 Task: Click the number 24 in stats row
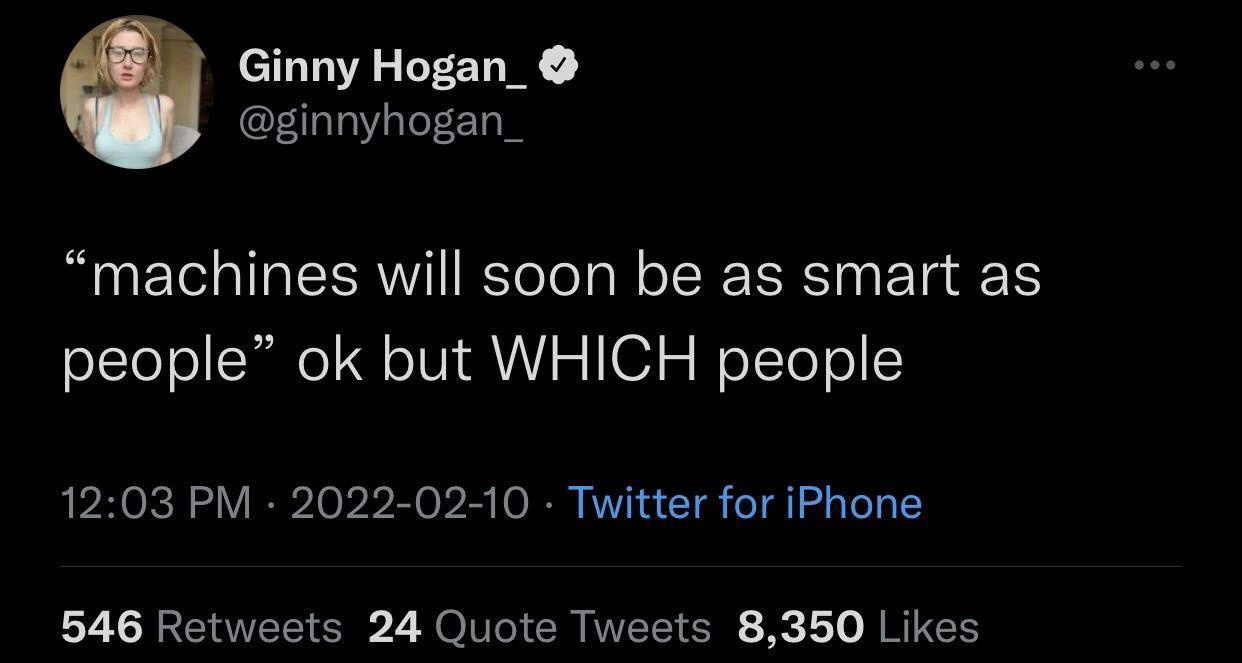(x=395, y=627)
